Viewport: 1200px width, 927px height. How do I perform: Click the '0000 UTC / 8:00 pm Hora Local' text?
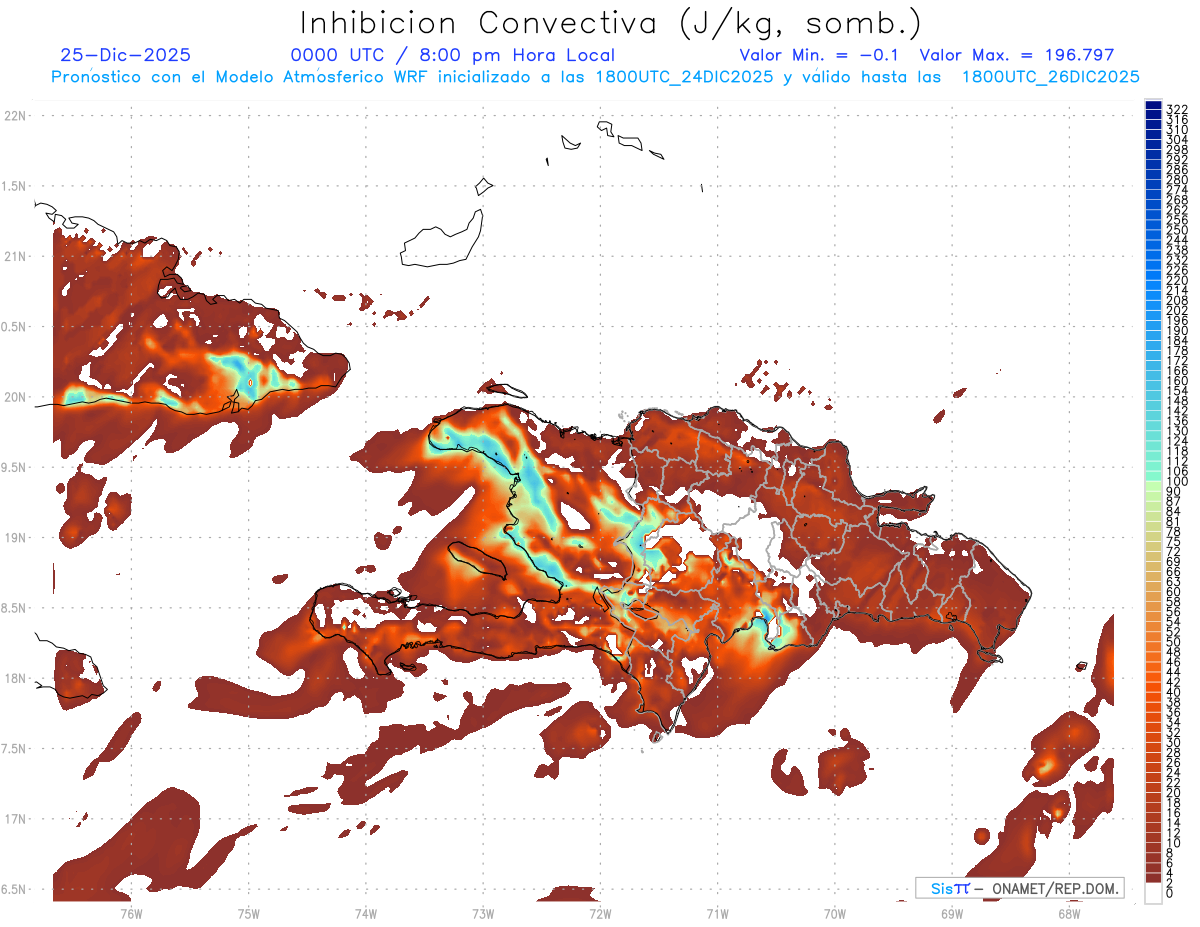click(452, 56)
